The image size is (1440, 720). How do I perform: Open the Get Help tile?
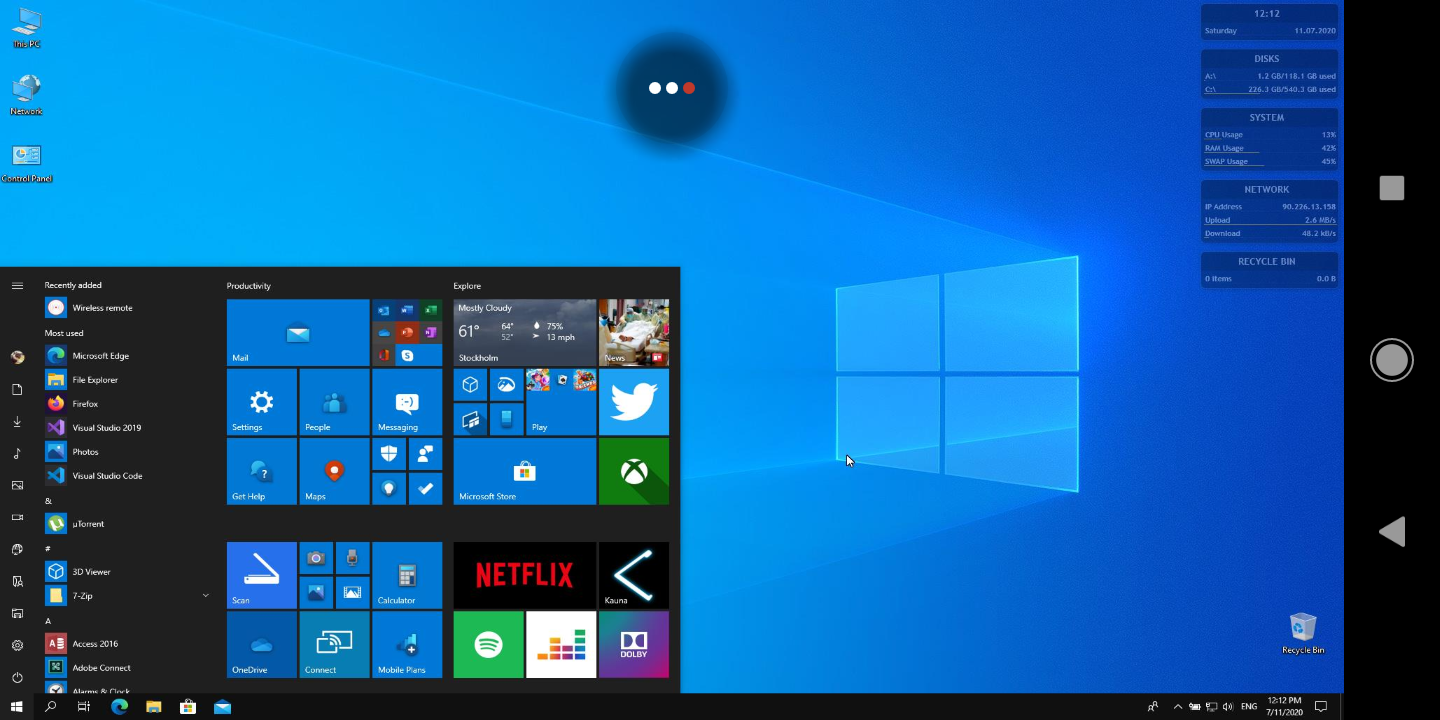tap(262, 471)
